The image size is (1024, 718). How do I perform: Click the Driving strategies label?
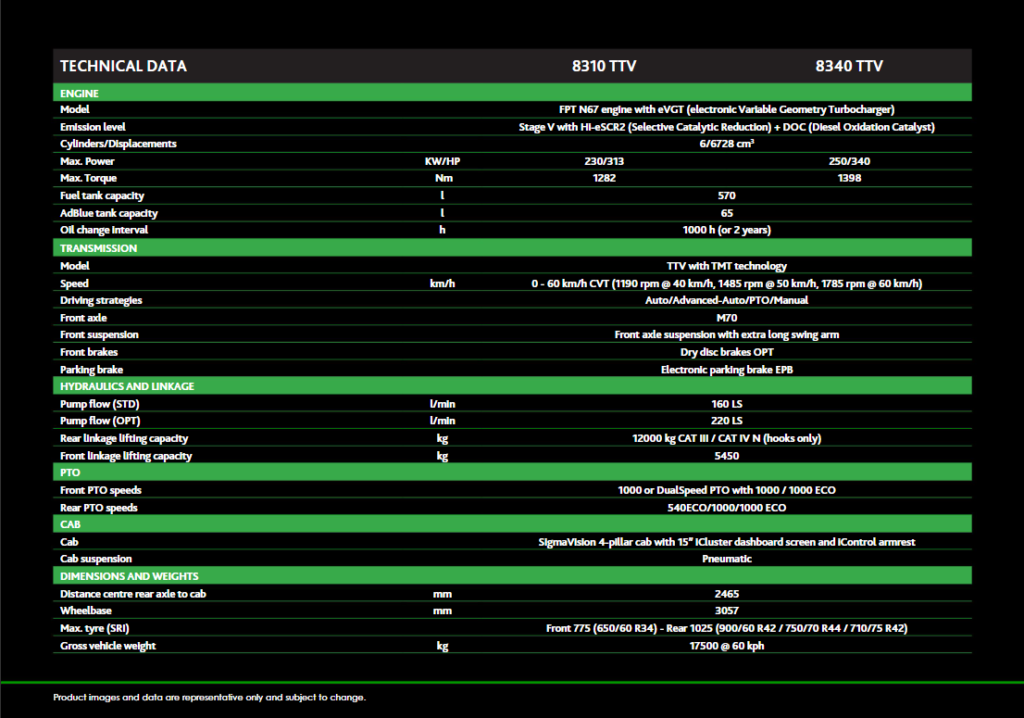101,301
